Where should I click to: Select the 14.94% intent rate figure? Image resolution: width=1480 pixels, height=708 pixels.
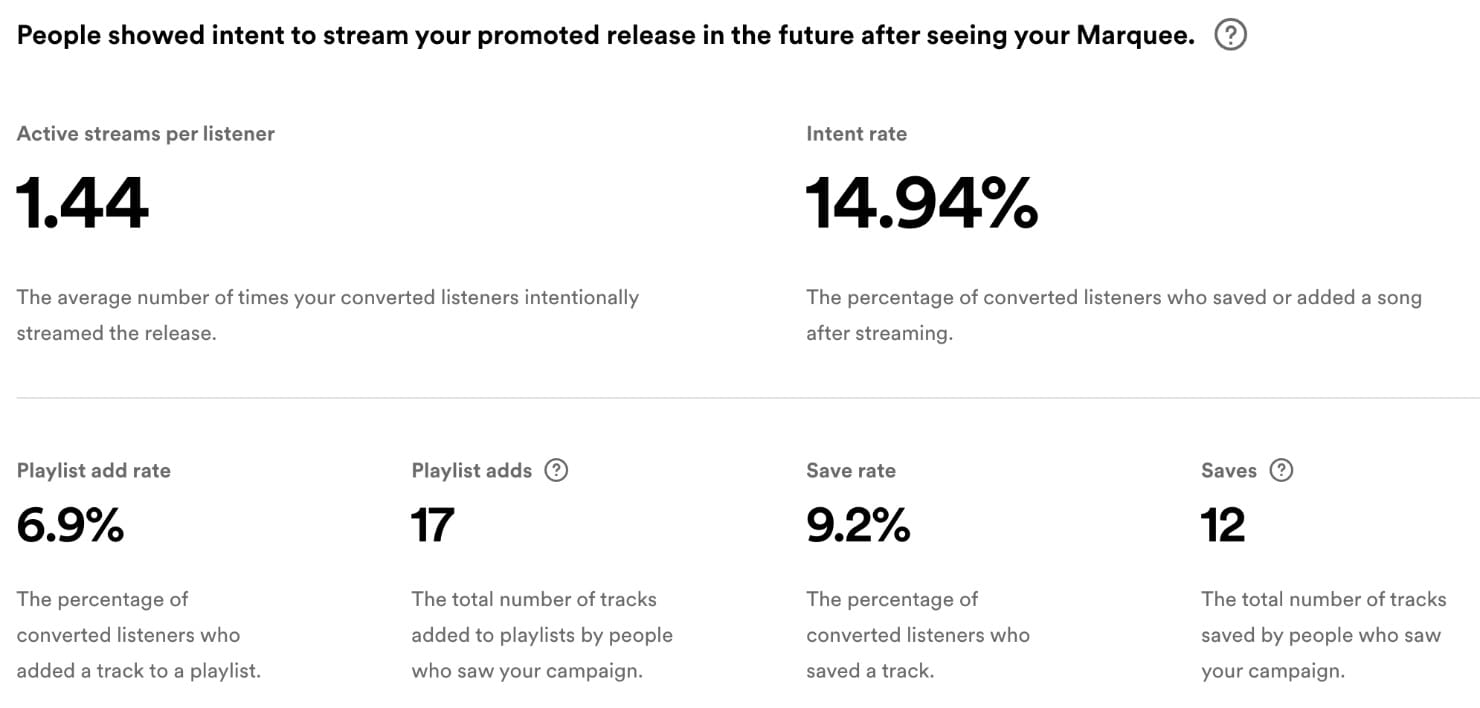point(921,203)
